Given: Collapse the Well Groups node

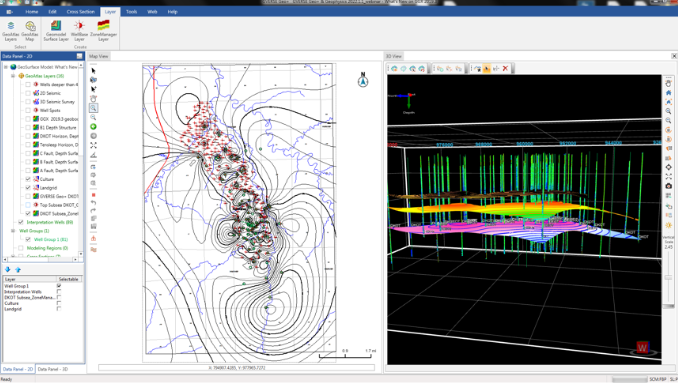Looking at the screenshot, I should 13,231.
